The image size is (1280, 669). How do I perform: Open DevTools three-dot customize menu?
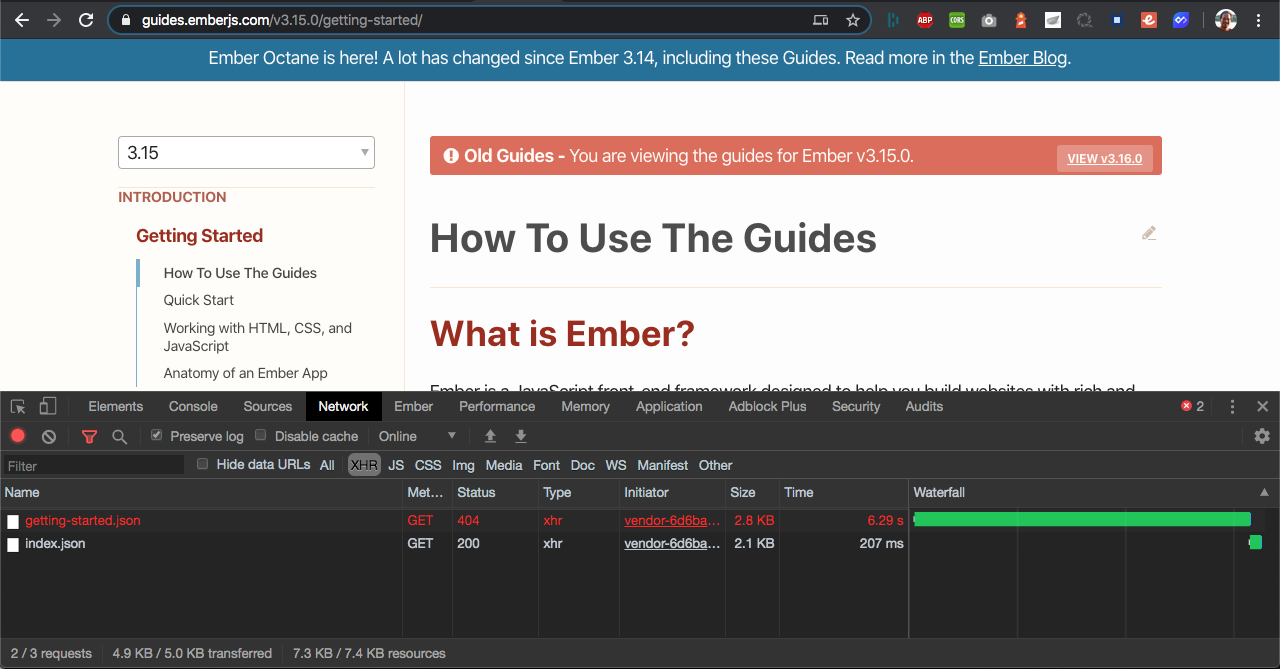1232,406
